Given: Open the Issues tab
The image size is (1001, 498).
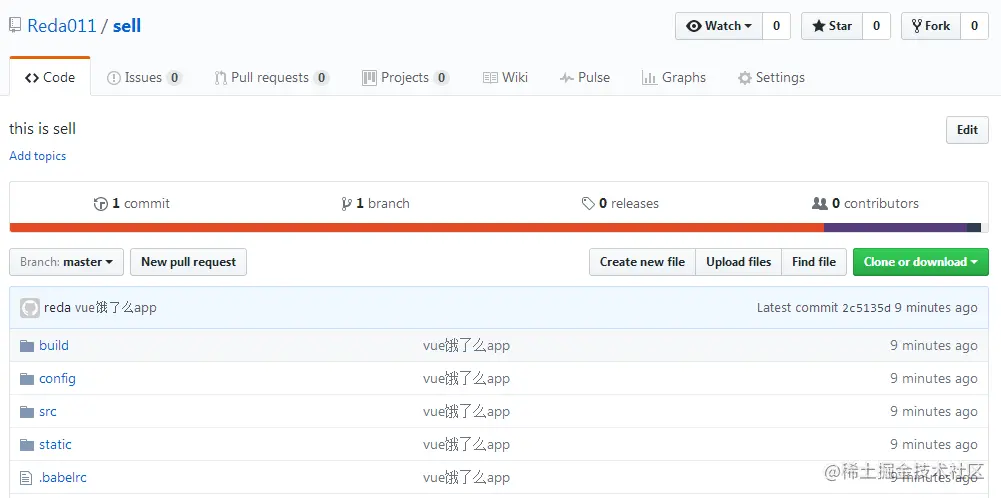Looking at the screenshot, I should 144,78.
